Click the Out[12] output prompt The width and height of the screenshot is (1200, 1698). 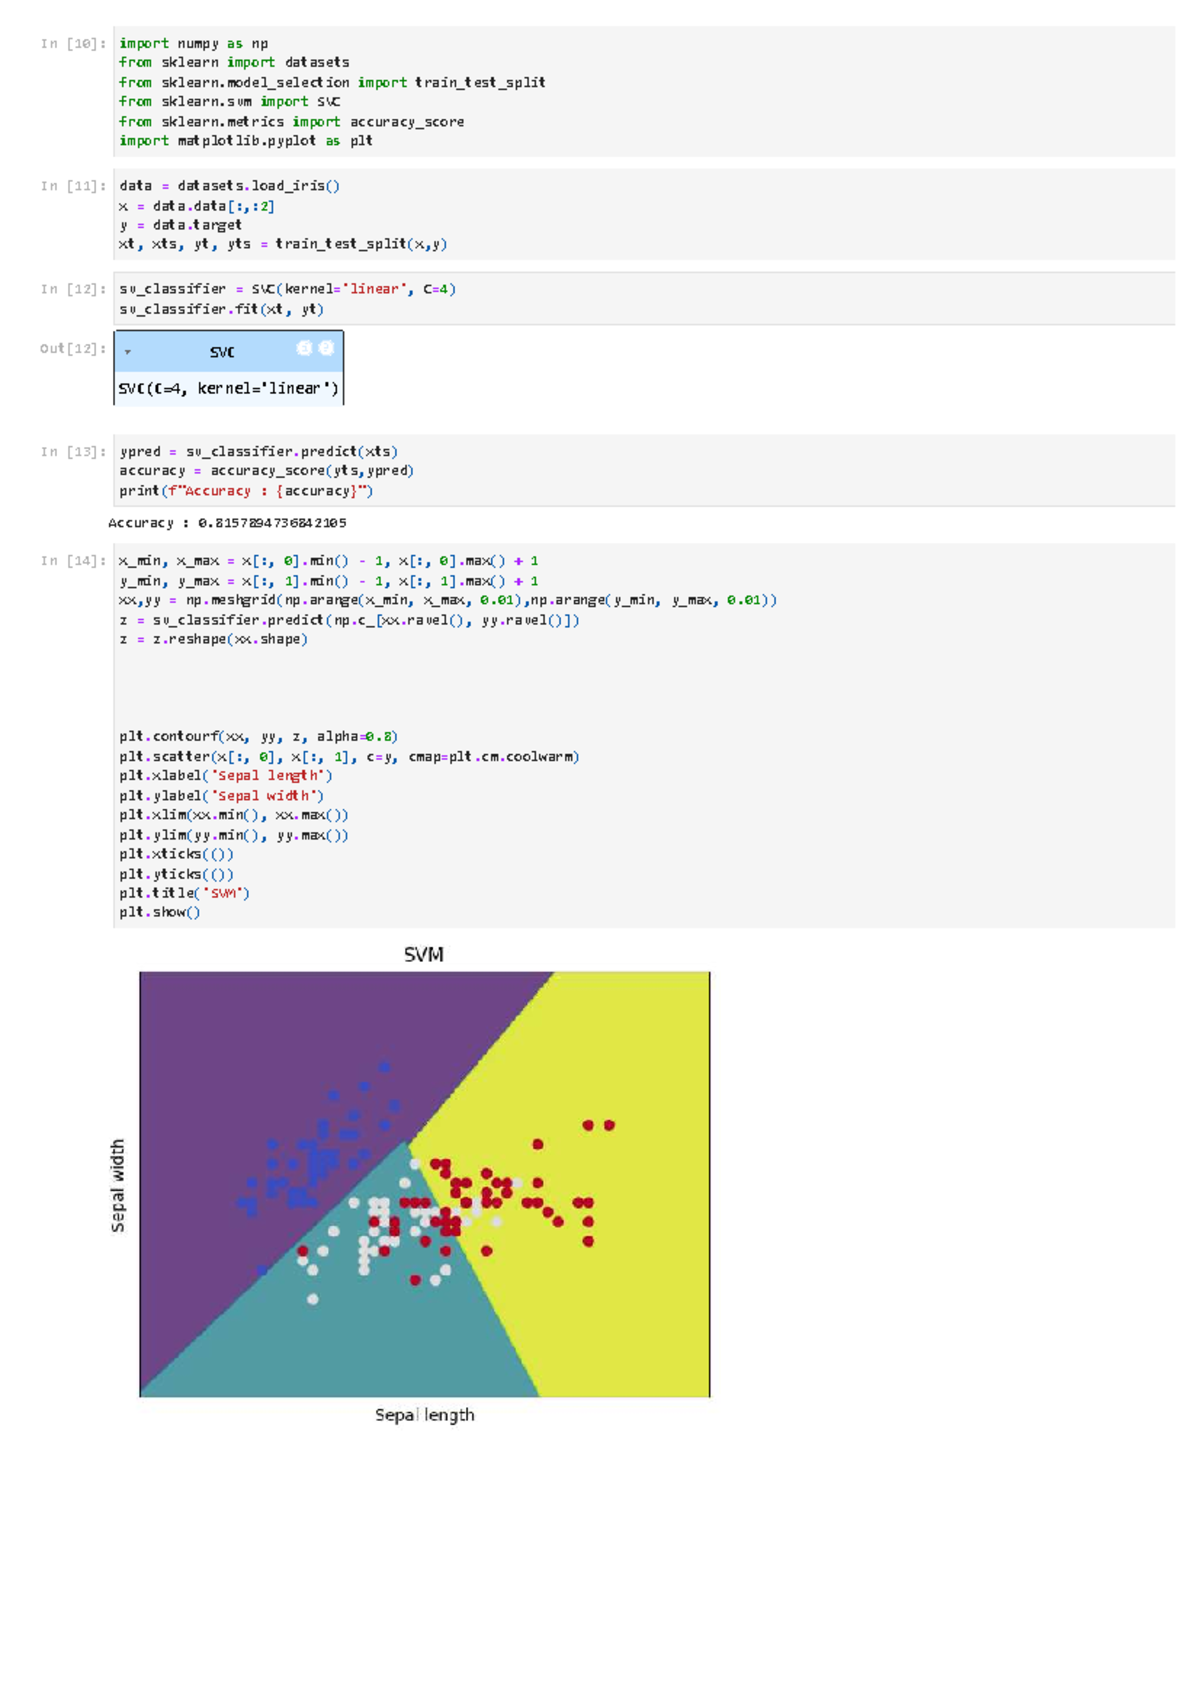[x=73, y=349]
